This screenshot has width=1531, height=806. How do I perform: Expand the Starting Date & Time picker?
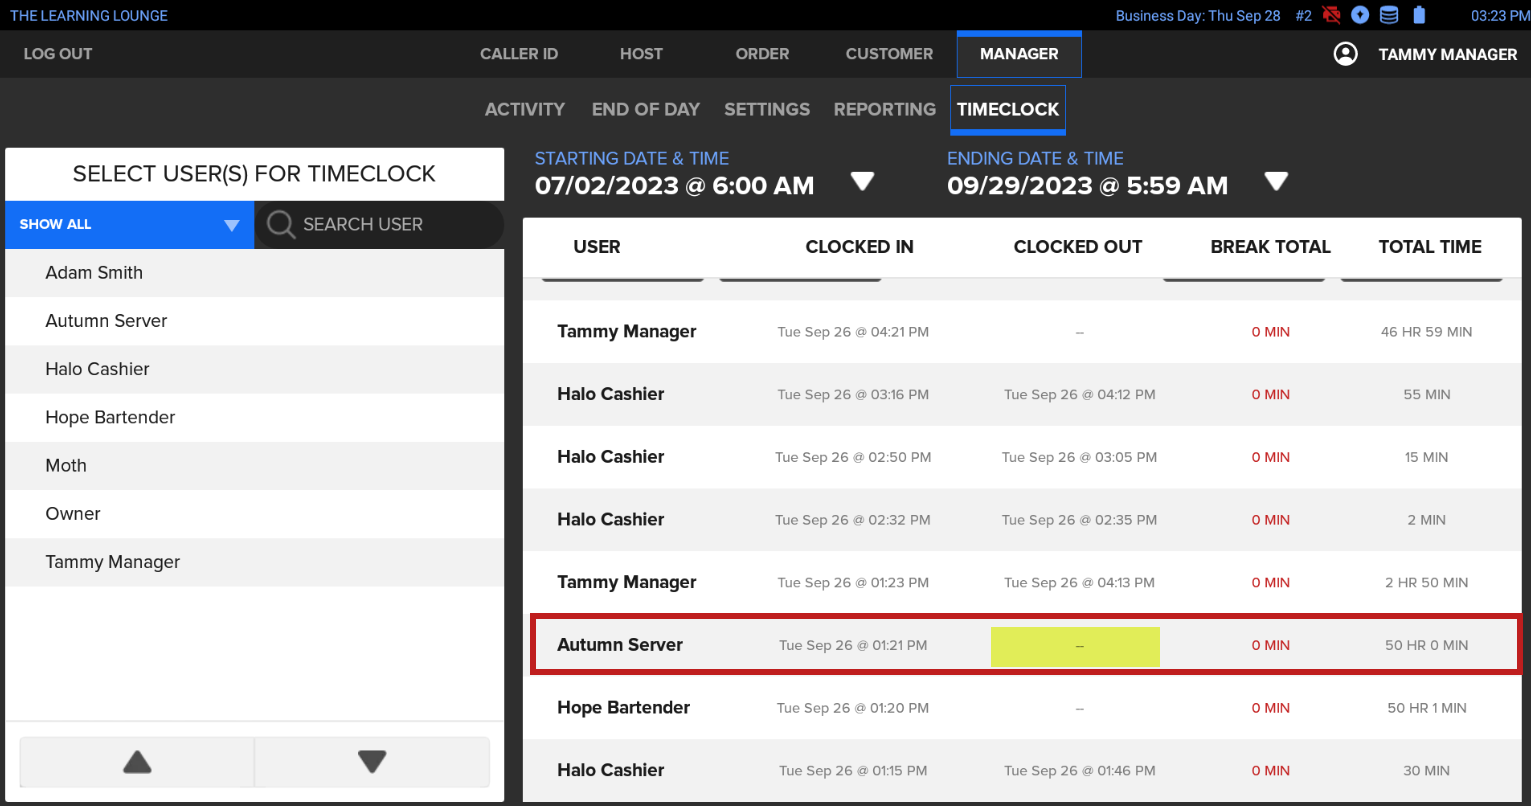[x=862, y=181]
